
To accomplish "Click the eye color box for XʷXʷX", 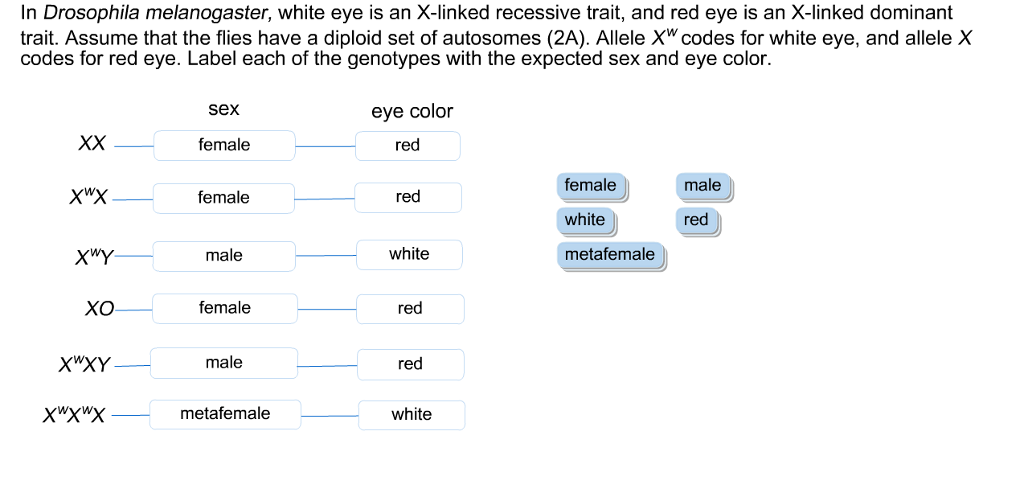I will coord(411,415).
